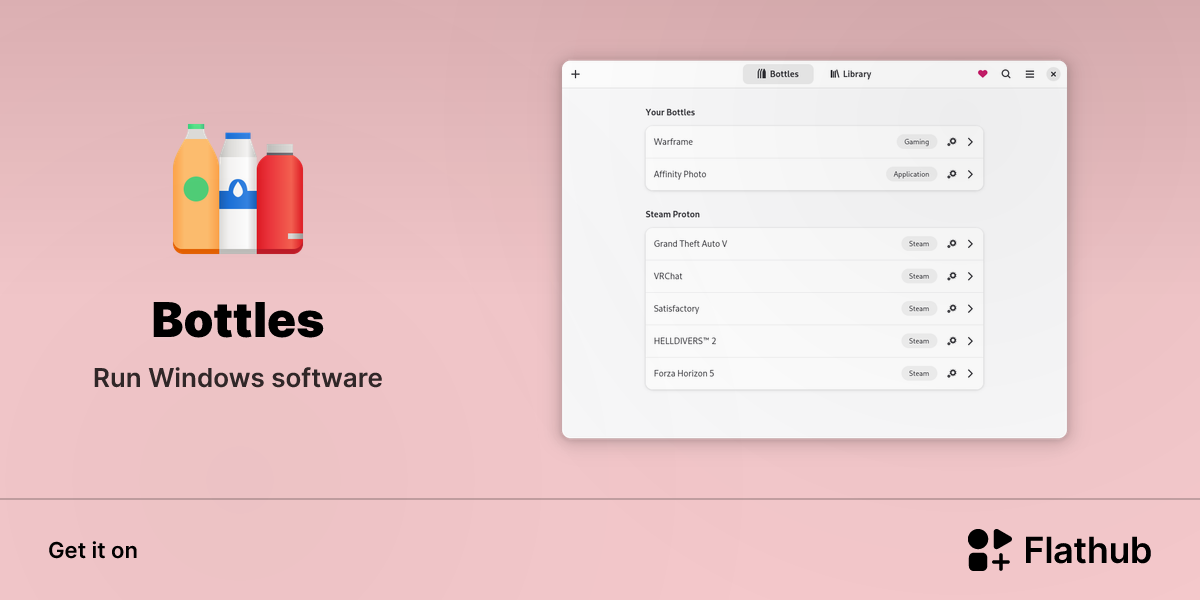1200x600 pixels.
Task: Select the Steam tag in the Forza Horizon 5 row
Action: coord(919,374)
